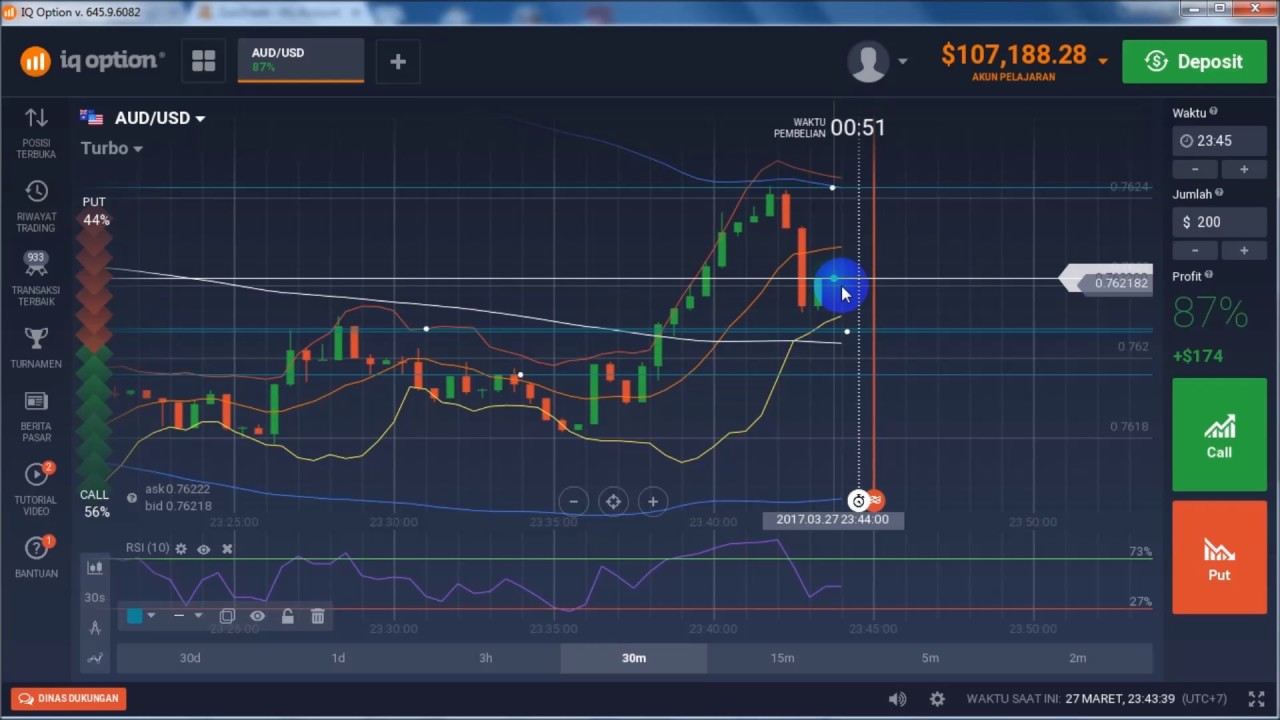
Task: Add a new asset tab with plus
Action: tap(398, 62)
